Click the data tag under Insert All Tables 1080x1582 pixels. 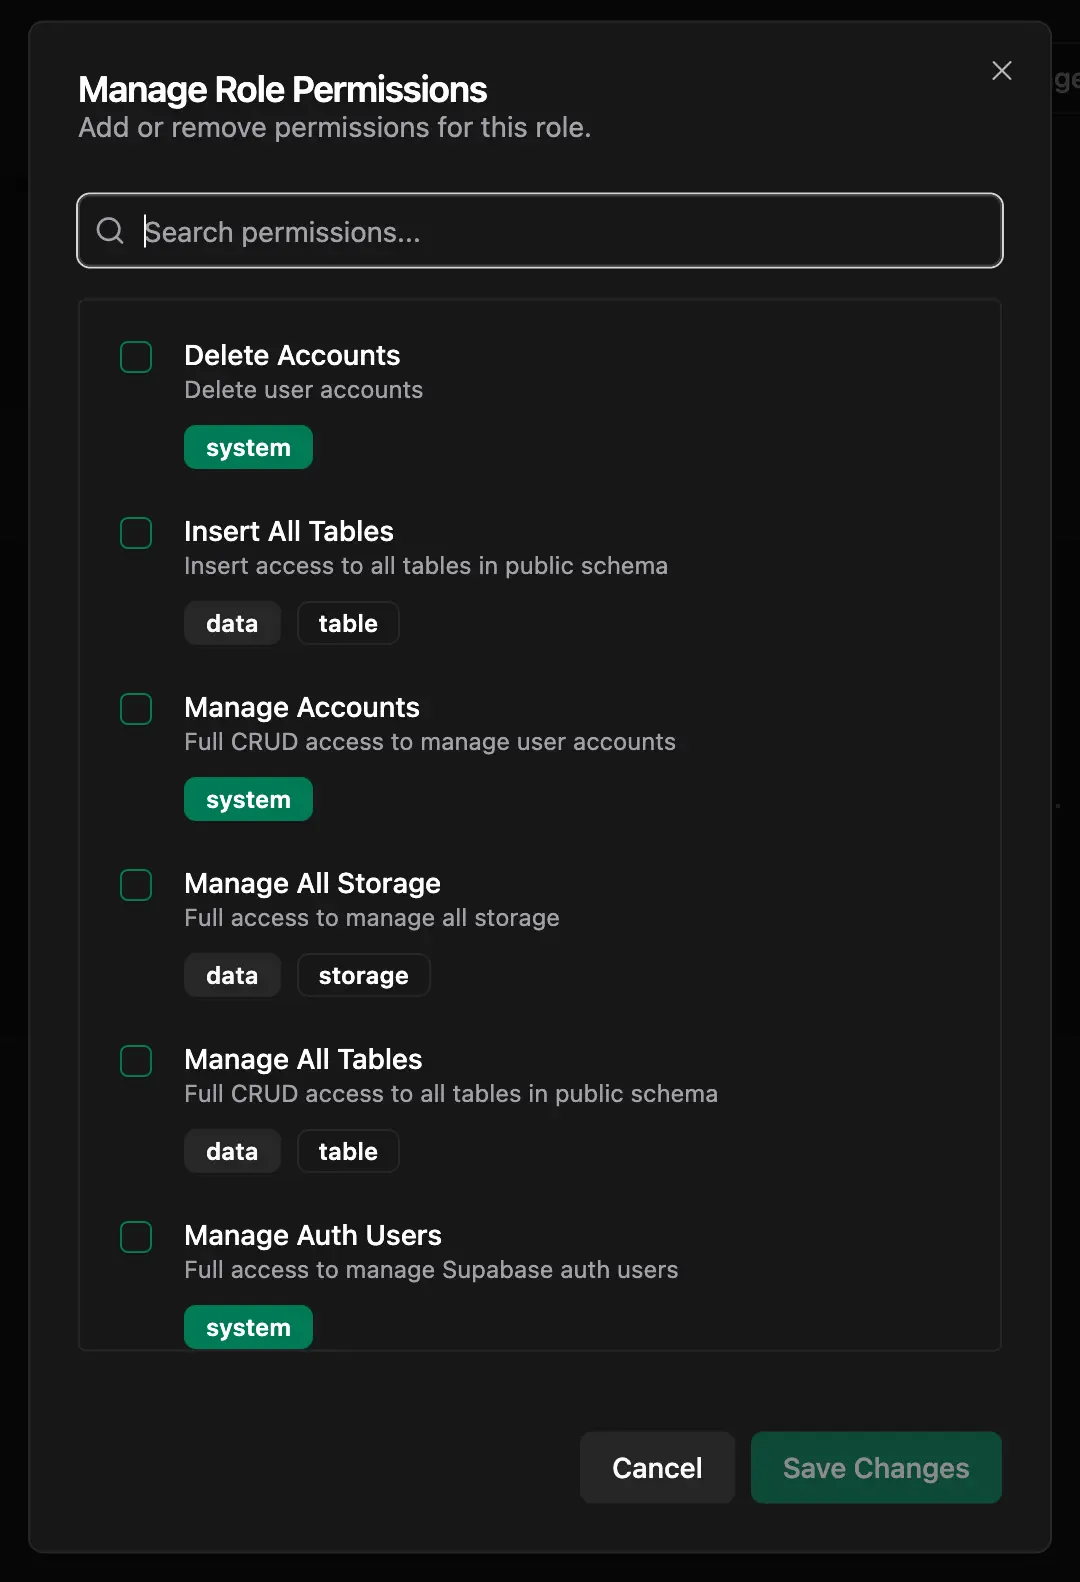pos(232,623)
